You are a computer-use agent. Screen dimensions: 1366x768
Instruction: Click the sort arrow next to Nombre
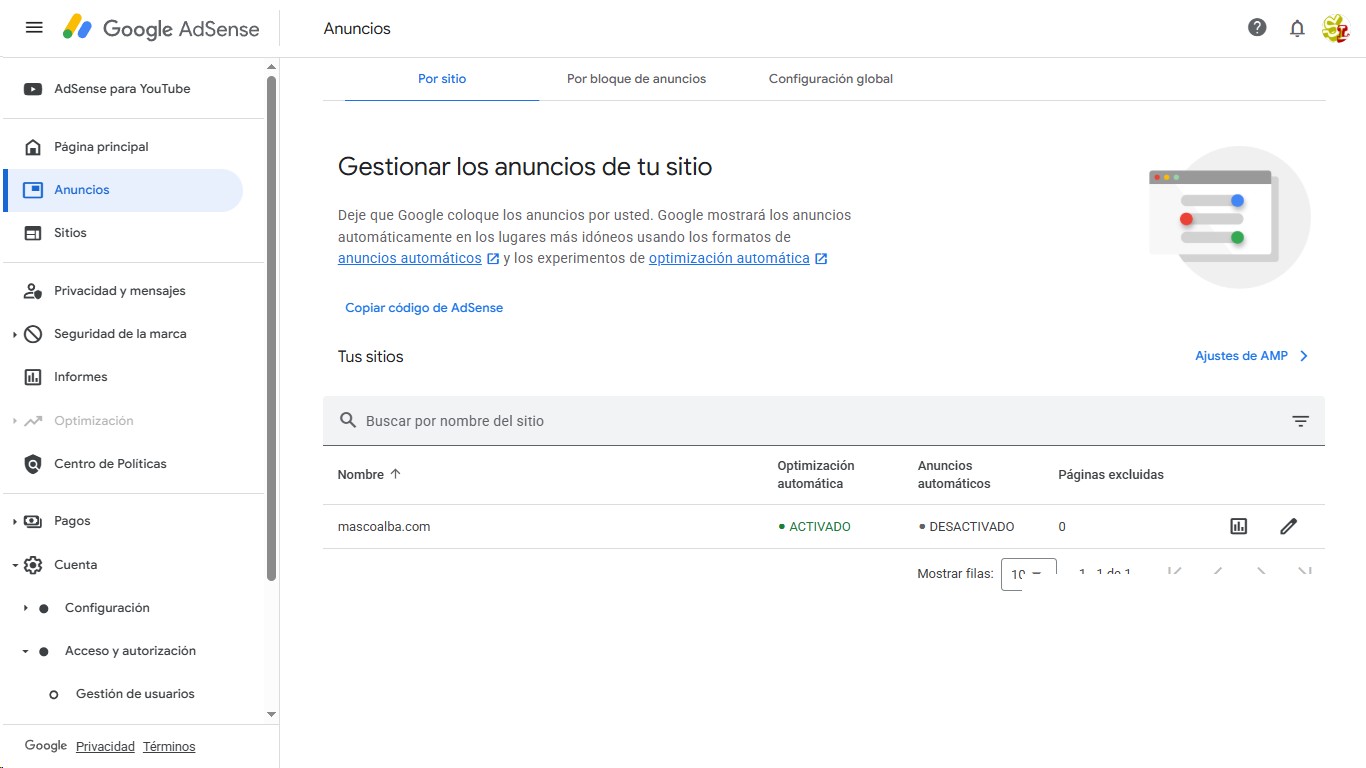pos(395,474)
